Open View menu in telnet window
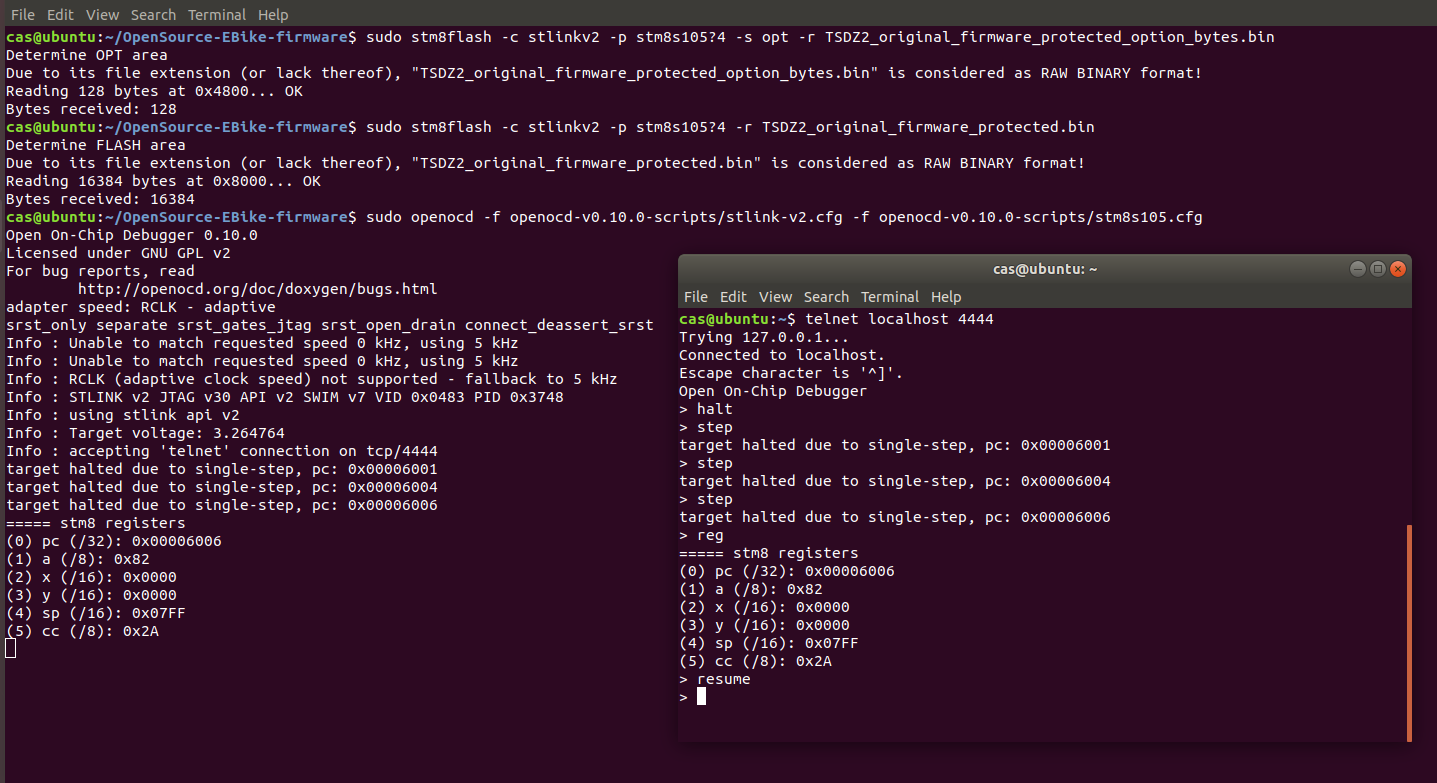This screenshot has width=1437, height=783. click(x=775, y=297)
